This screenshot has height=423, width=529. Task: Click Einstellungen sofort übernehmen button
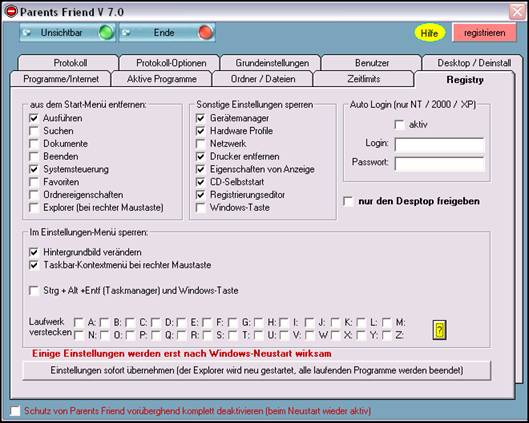pyautogui.click(x=256, y=370)
